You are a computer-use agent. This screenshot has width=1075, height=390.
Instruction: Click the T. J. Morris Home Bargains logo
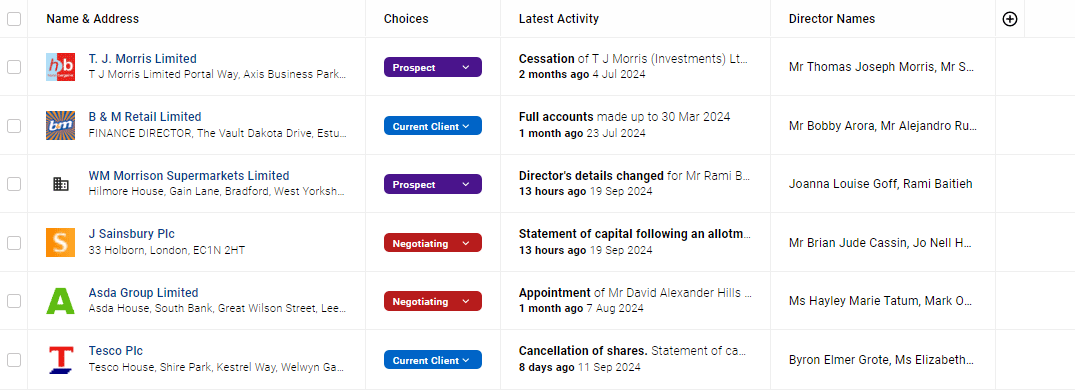[60, 67]
